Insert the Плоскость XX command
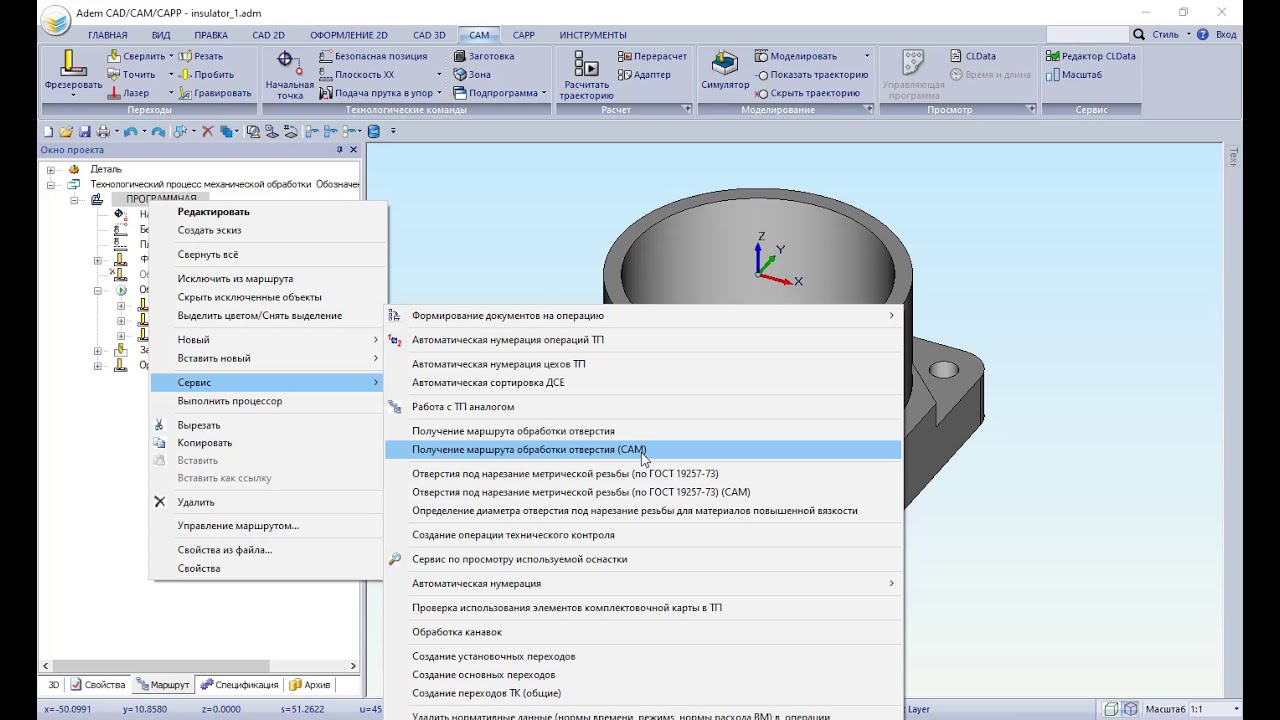The image size is (1280, 720). [x=356, y=74]
